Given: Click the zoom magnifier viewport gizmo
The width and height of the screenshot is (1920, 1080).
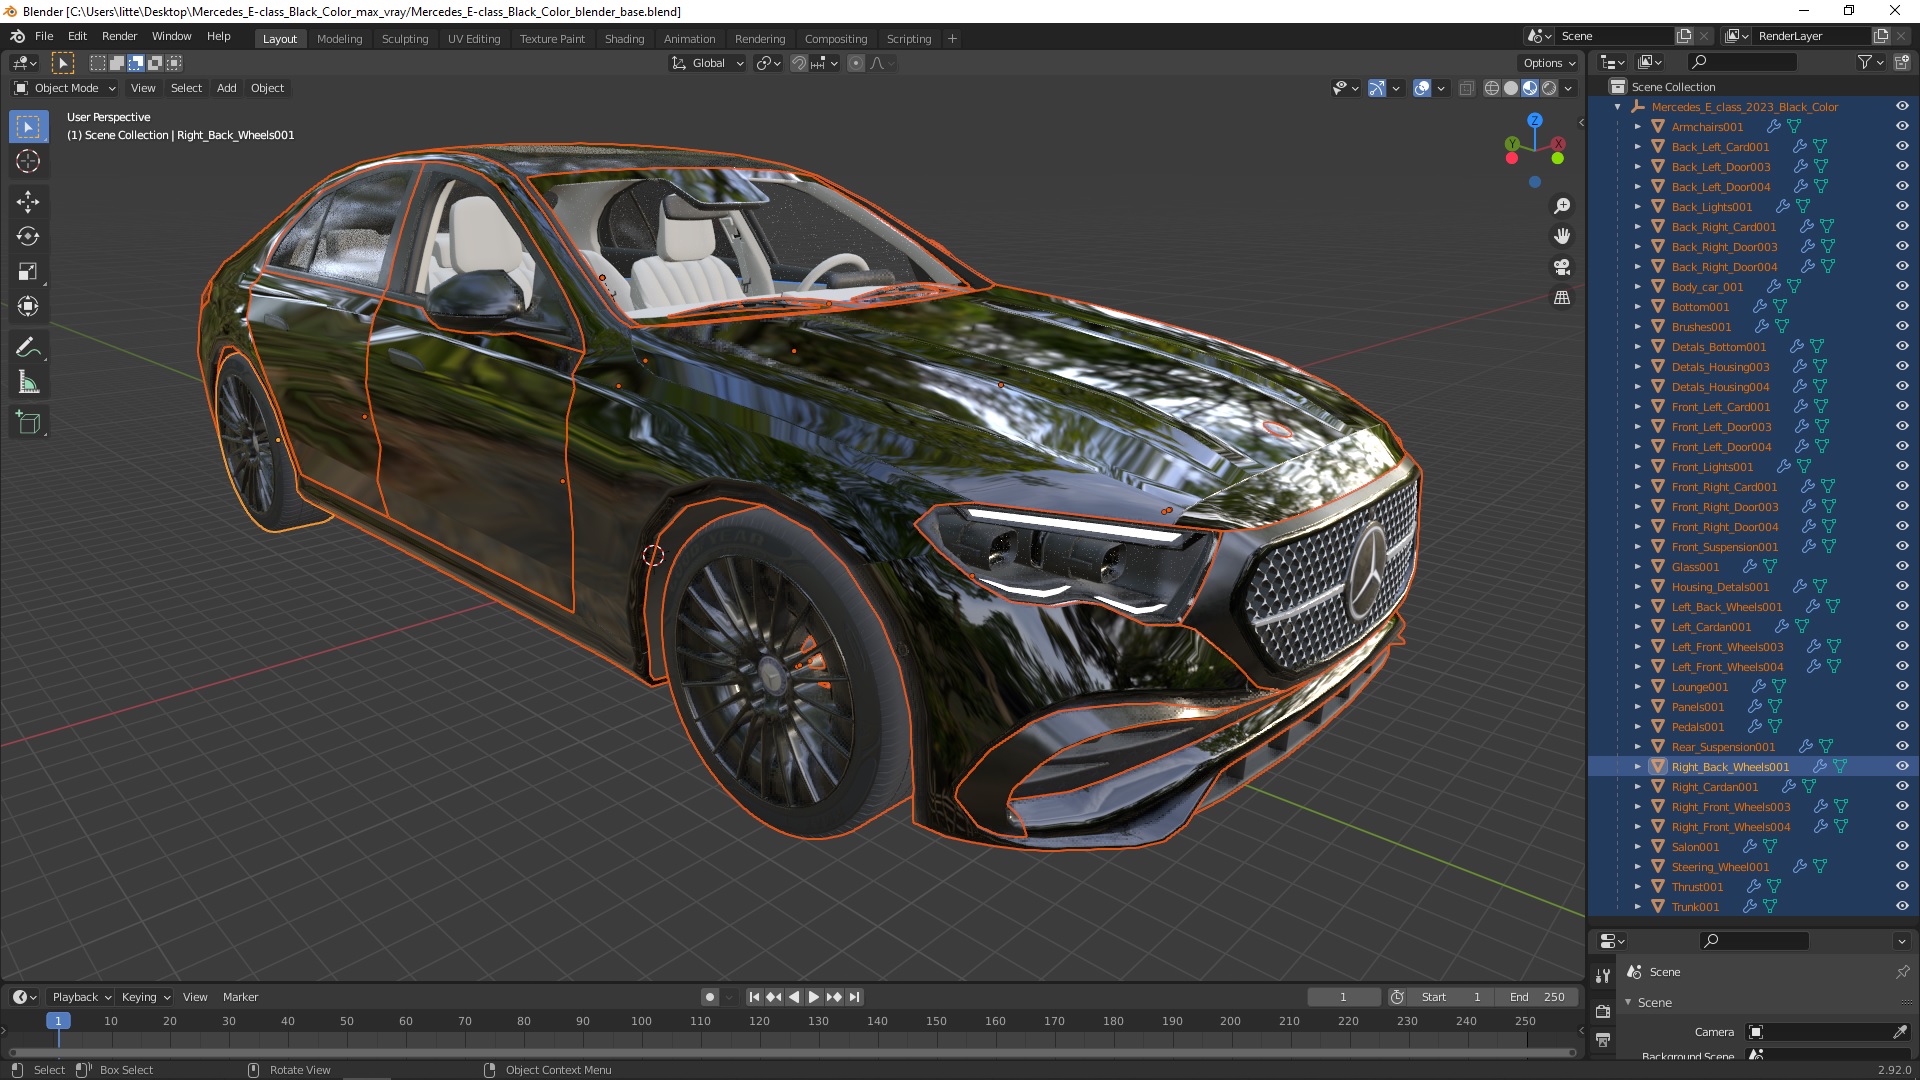Looking at the screenshot, I should [x=1562, y=206].
